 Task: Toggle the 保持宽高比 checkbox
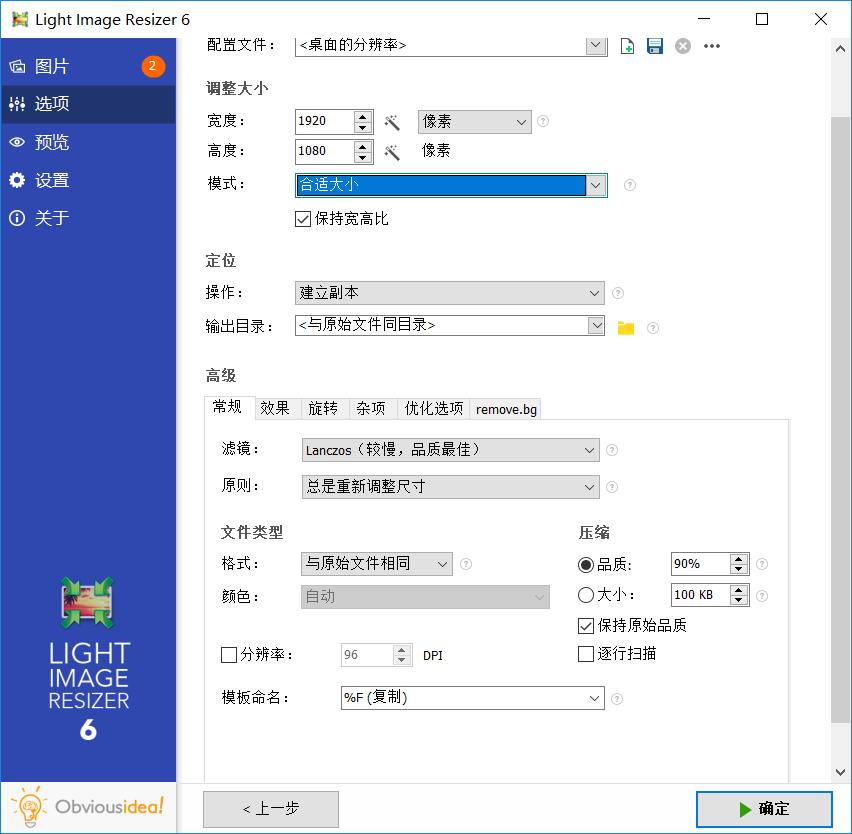[x=303, y=219]
